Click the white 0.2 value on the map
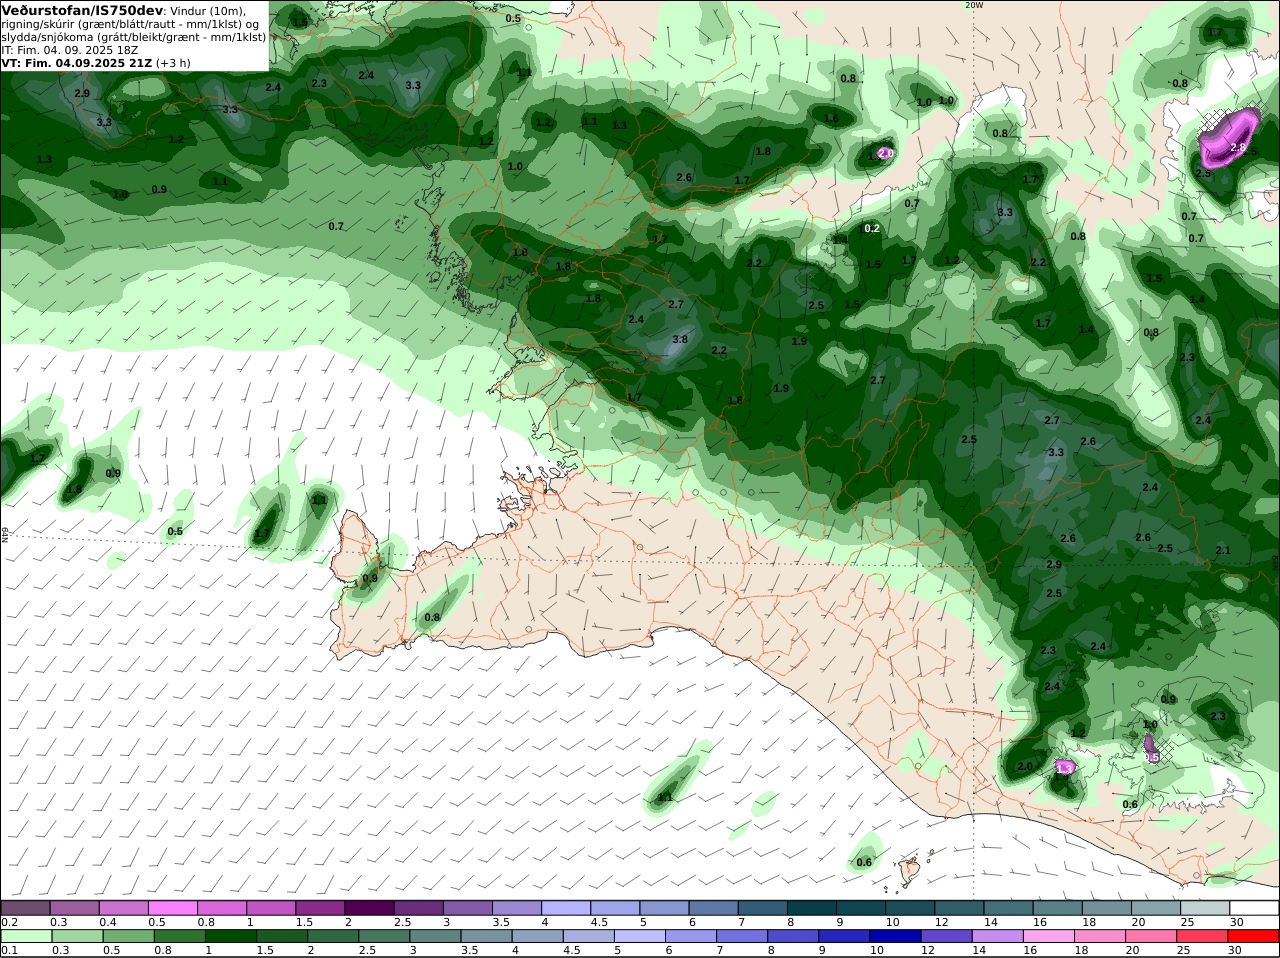This screenshot has width=1280, height=958. pyautogui.click(x=872, y=228)
